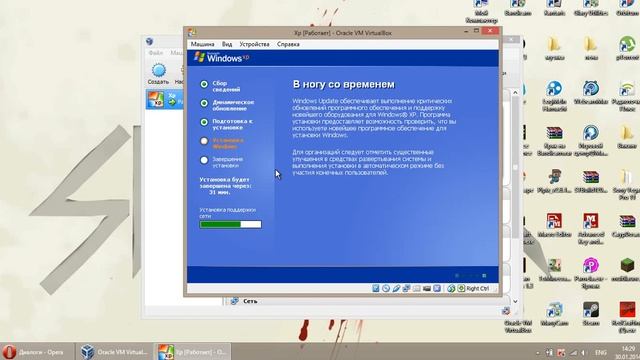640x360 pixels.
Task: Click the black display indicator in VM status bar
Action: (427, 289)
